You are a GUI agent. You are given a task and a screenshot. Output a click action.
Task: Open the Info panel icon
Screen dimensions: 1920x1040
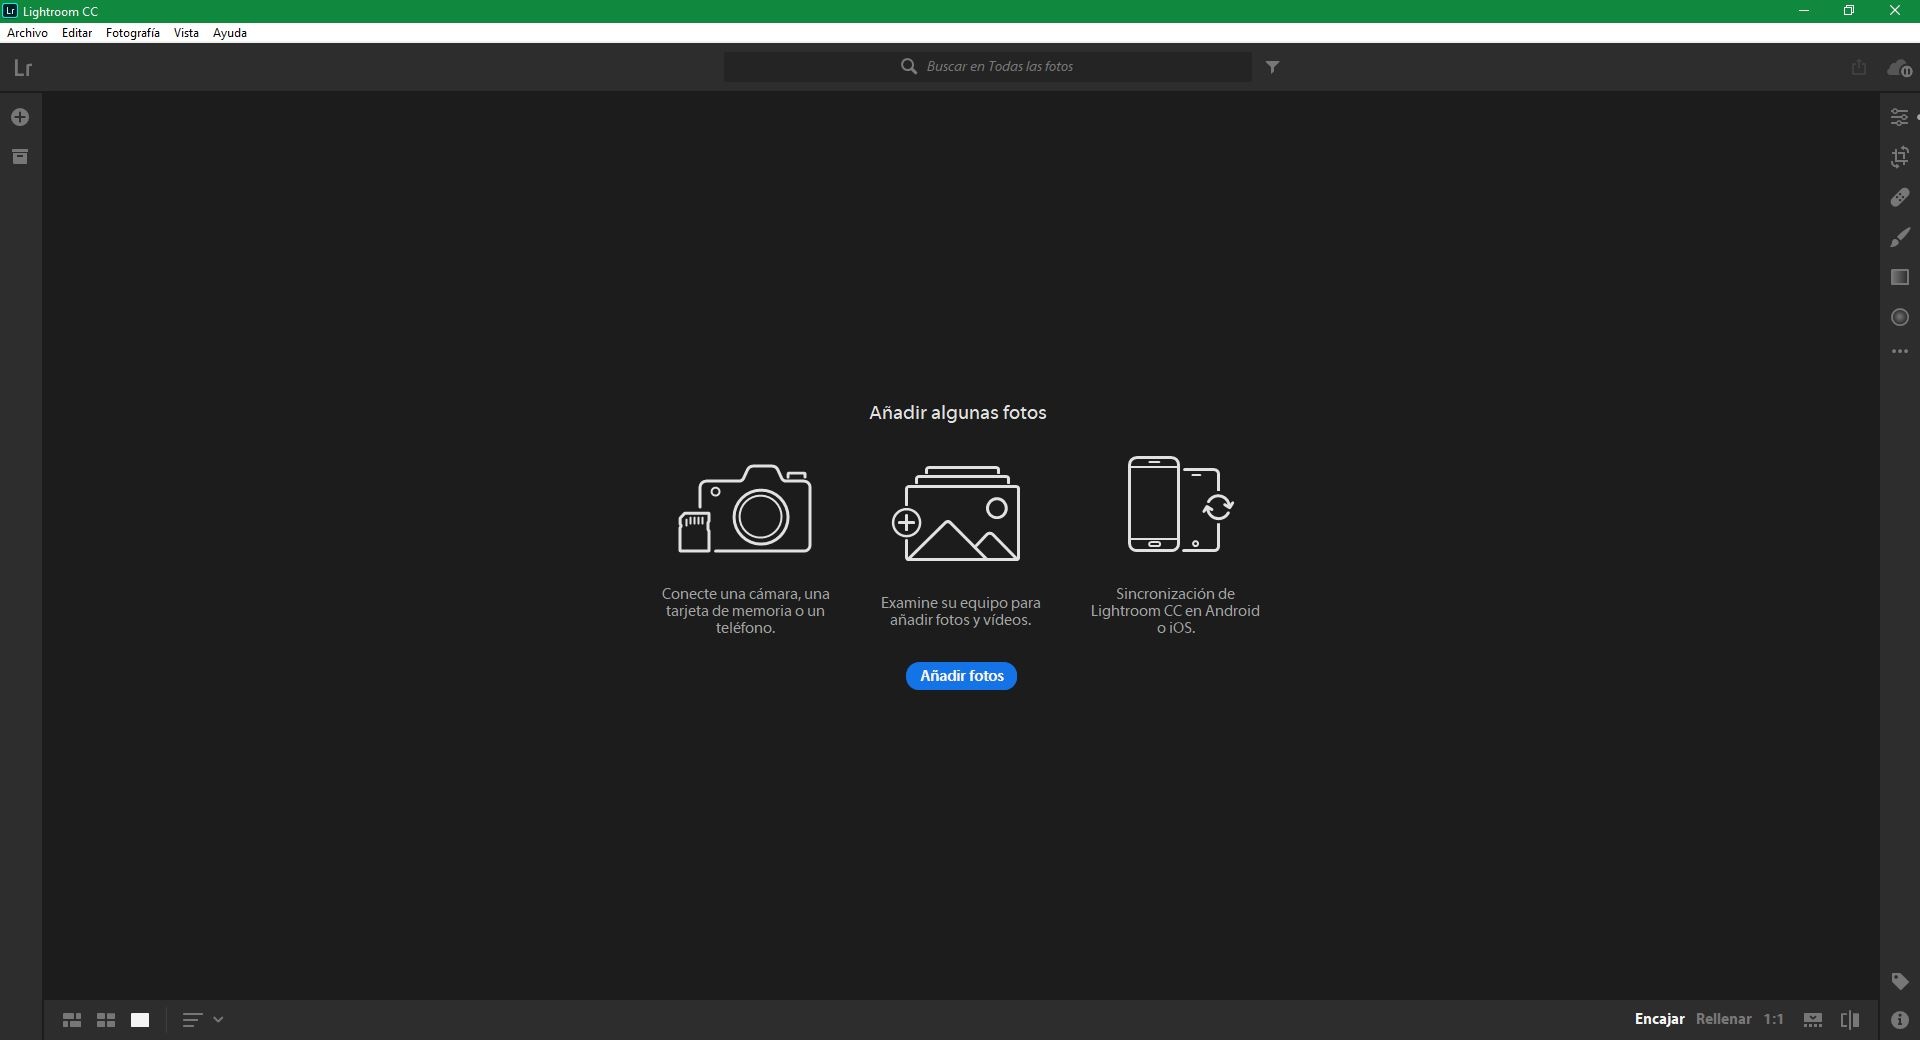[x=1900, y=1020]
